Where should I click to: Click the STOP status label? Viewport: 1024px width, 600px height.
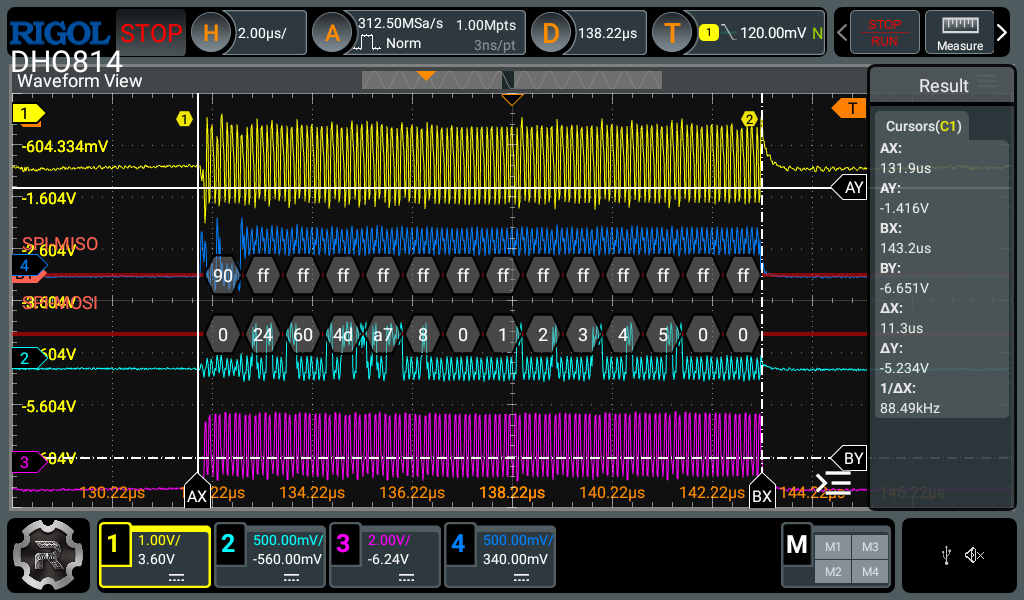151,33
